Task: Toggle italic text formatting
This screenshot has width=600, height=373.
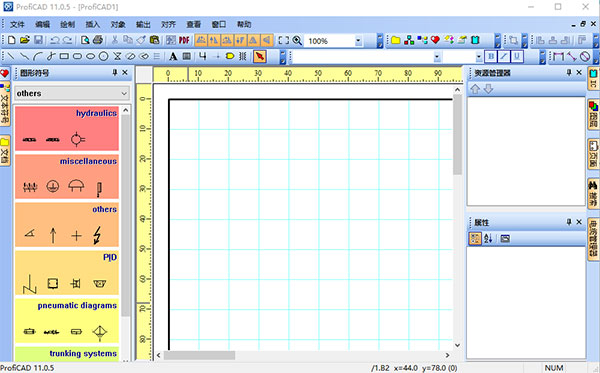Action: pos(504,57)
